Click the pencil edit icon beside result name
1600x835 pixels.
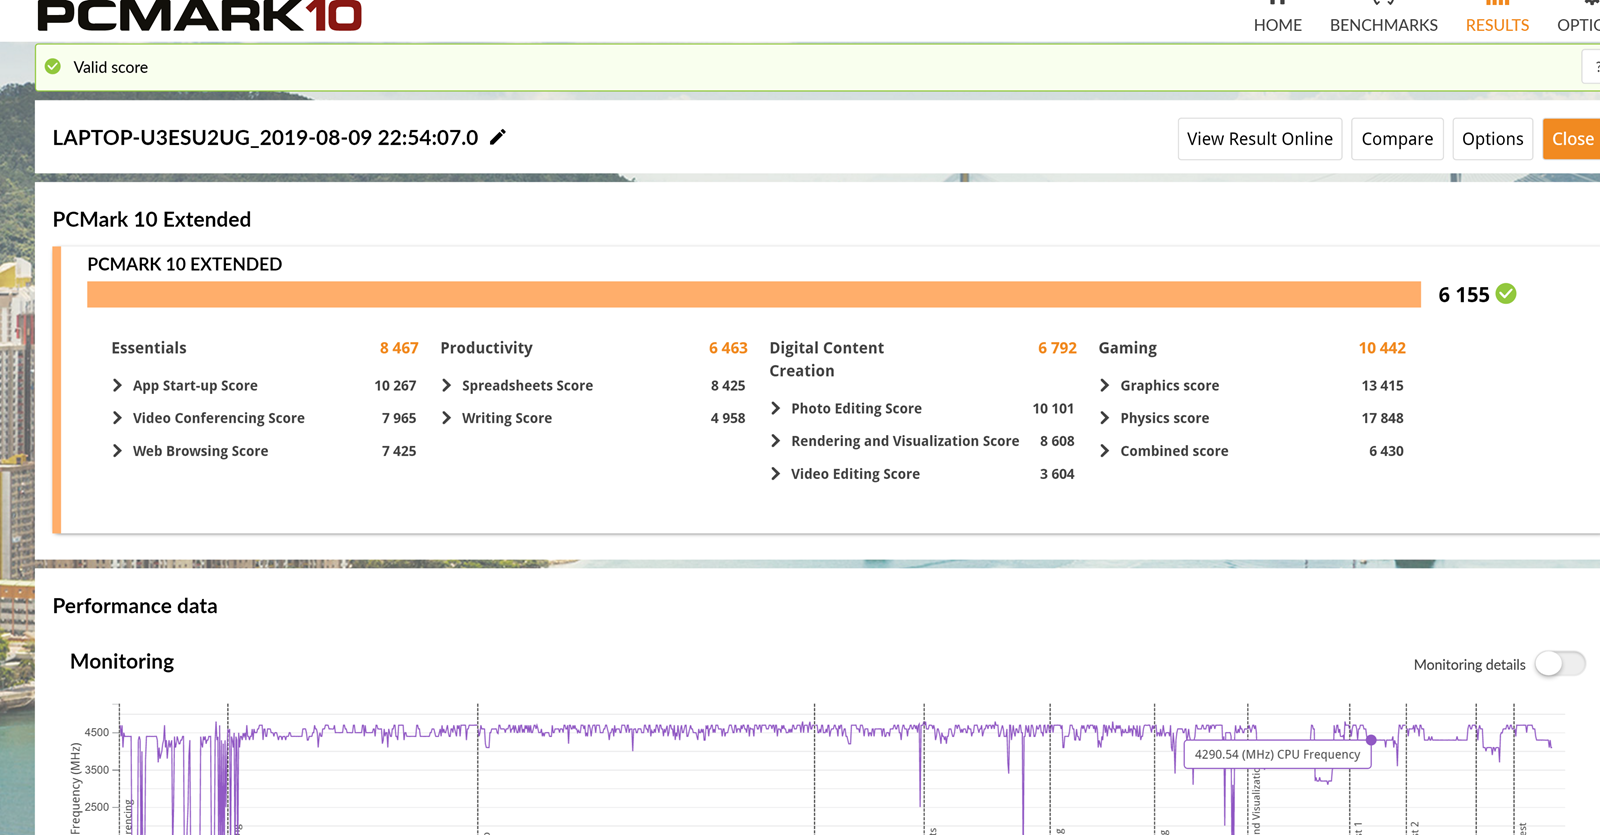point(498,137)
